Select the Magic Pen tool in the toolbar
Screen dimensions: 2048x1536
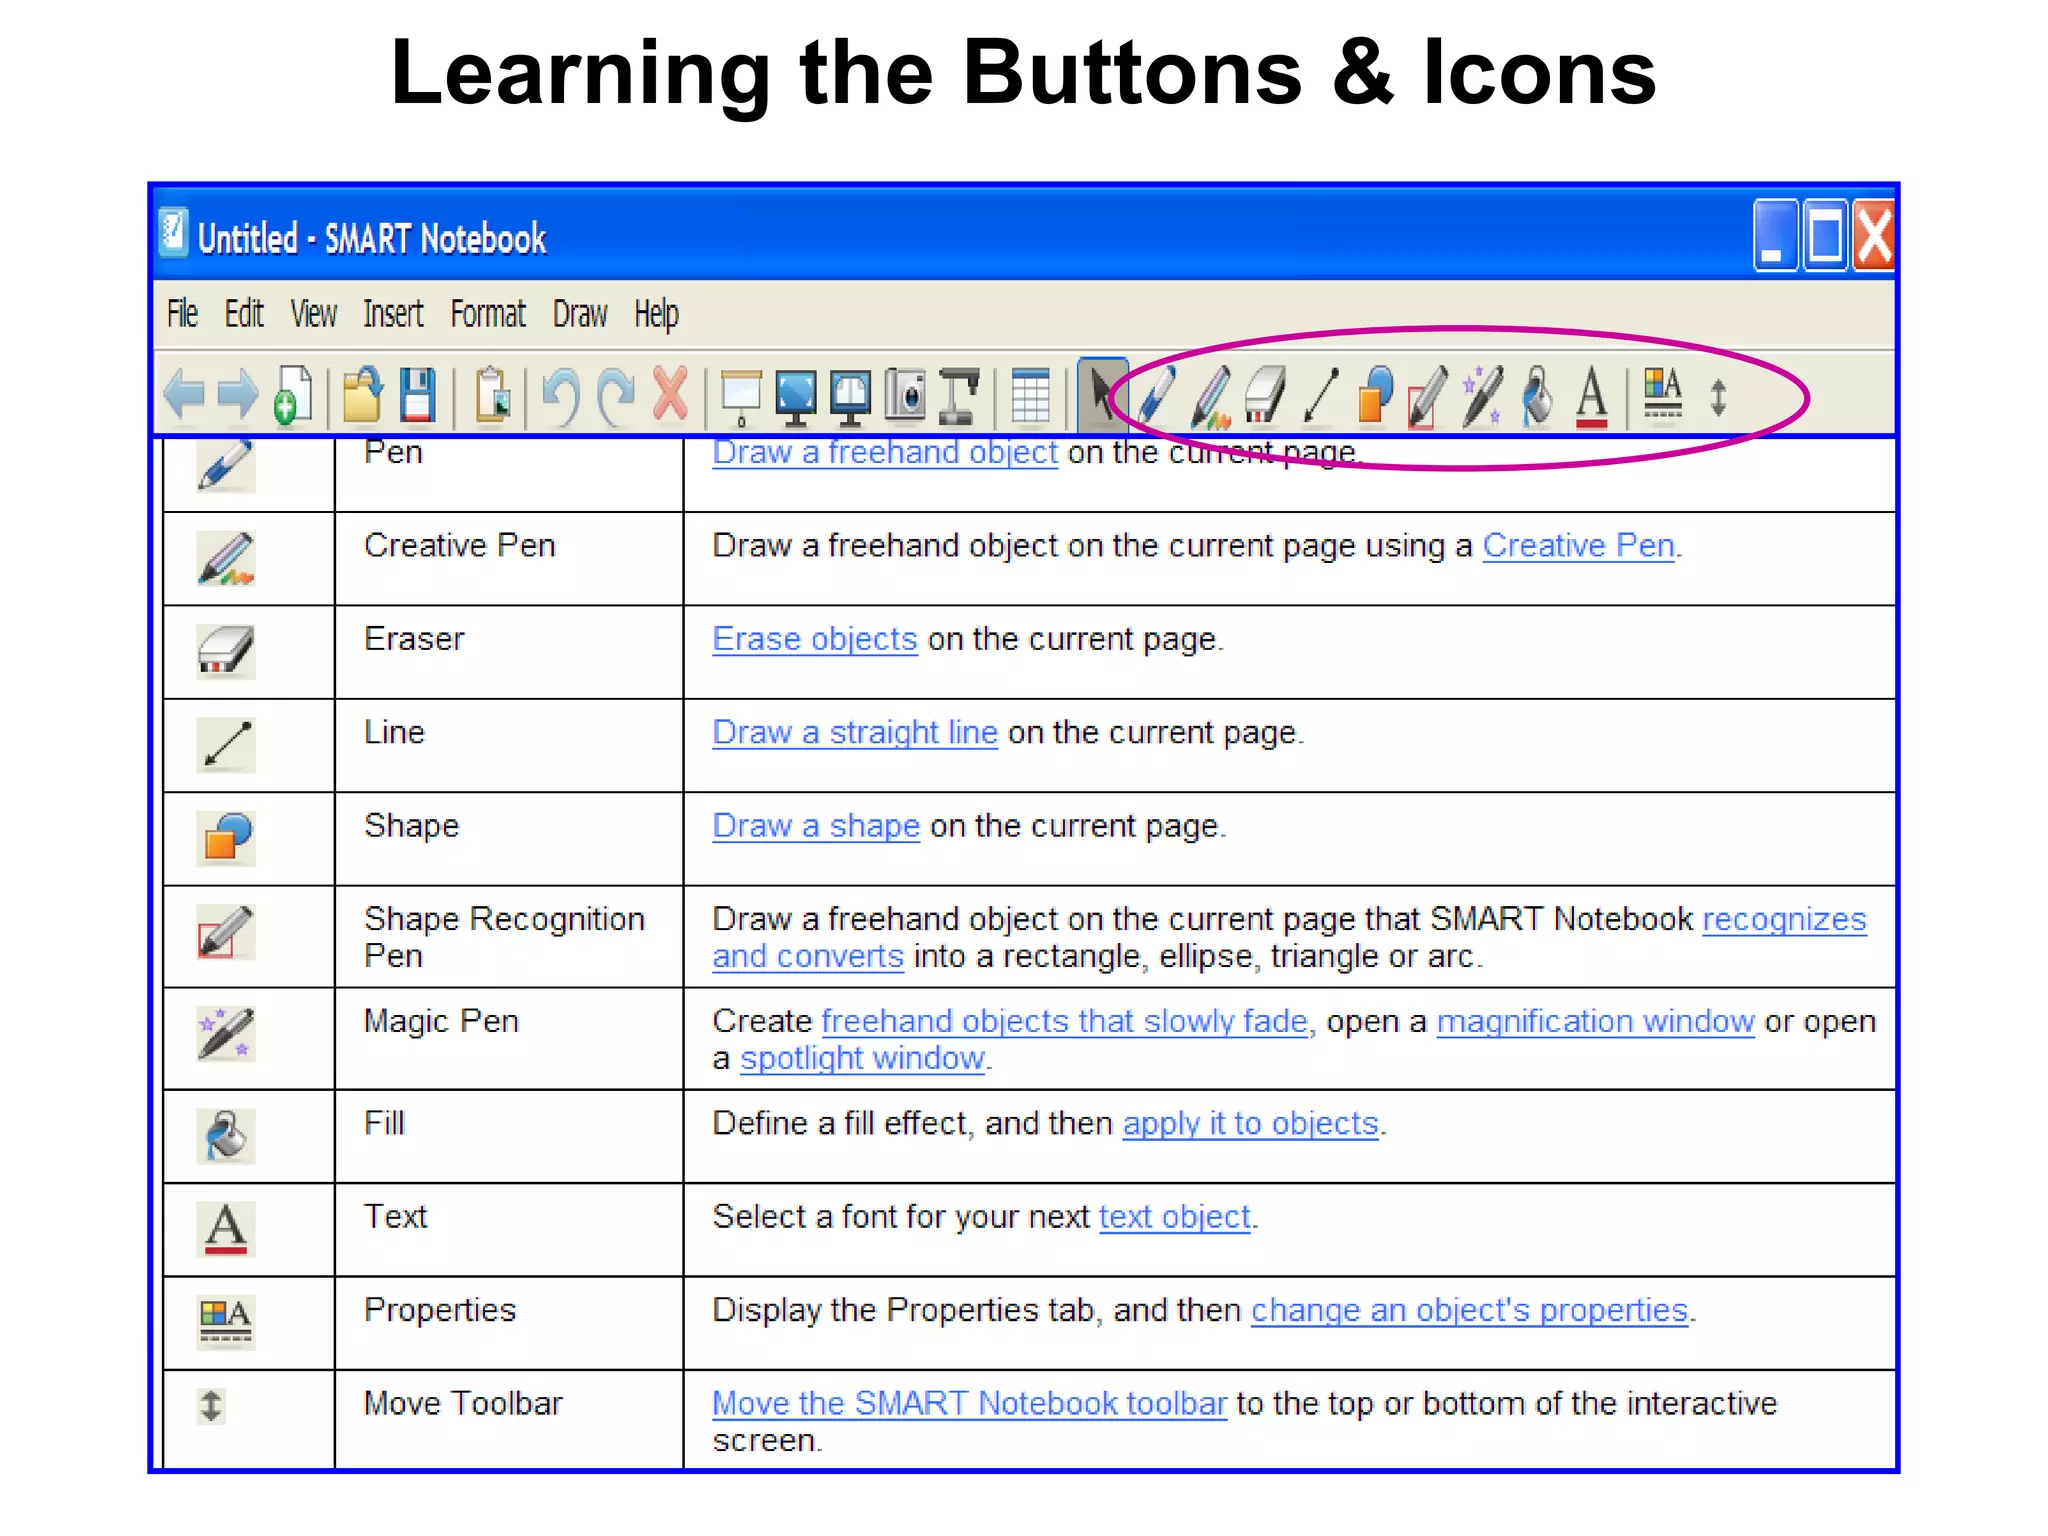pos(1482,396)
